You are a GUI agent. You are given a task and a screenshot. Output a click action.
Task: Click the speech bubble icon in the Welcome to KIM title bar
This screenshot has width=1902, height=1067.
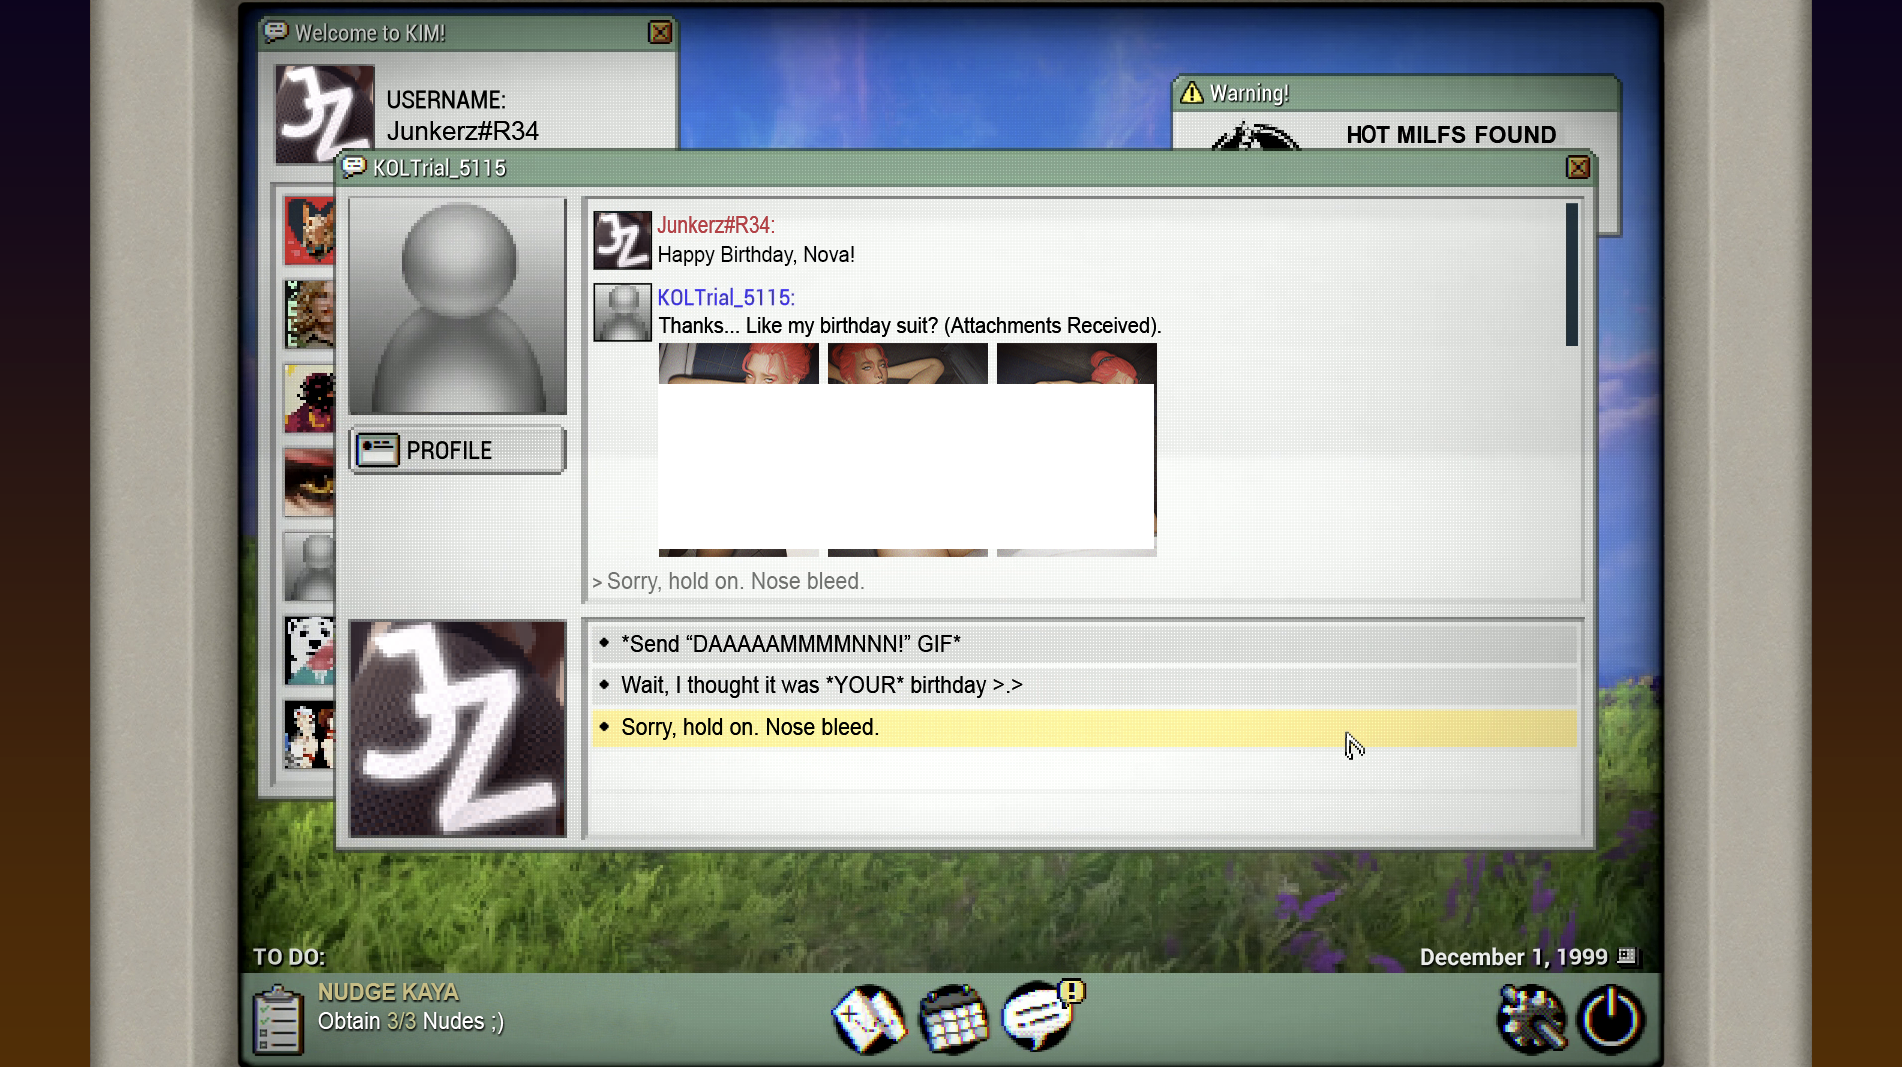tap(276, 32)
